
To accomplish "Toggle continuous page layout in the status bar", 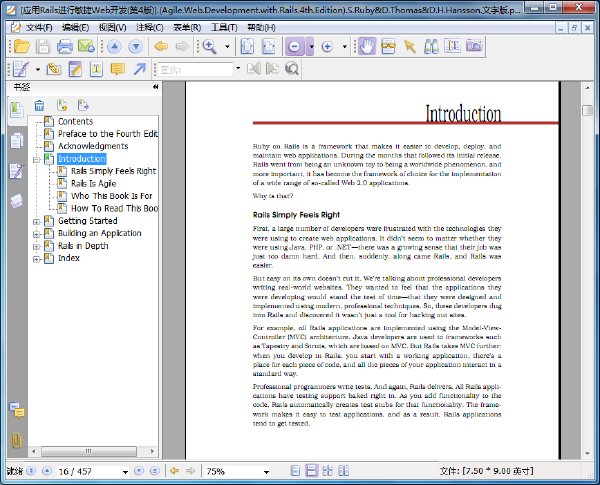I will pos(311,471).
